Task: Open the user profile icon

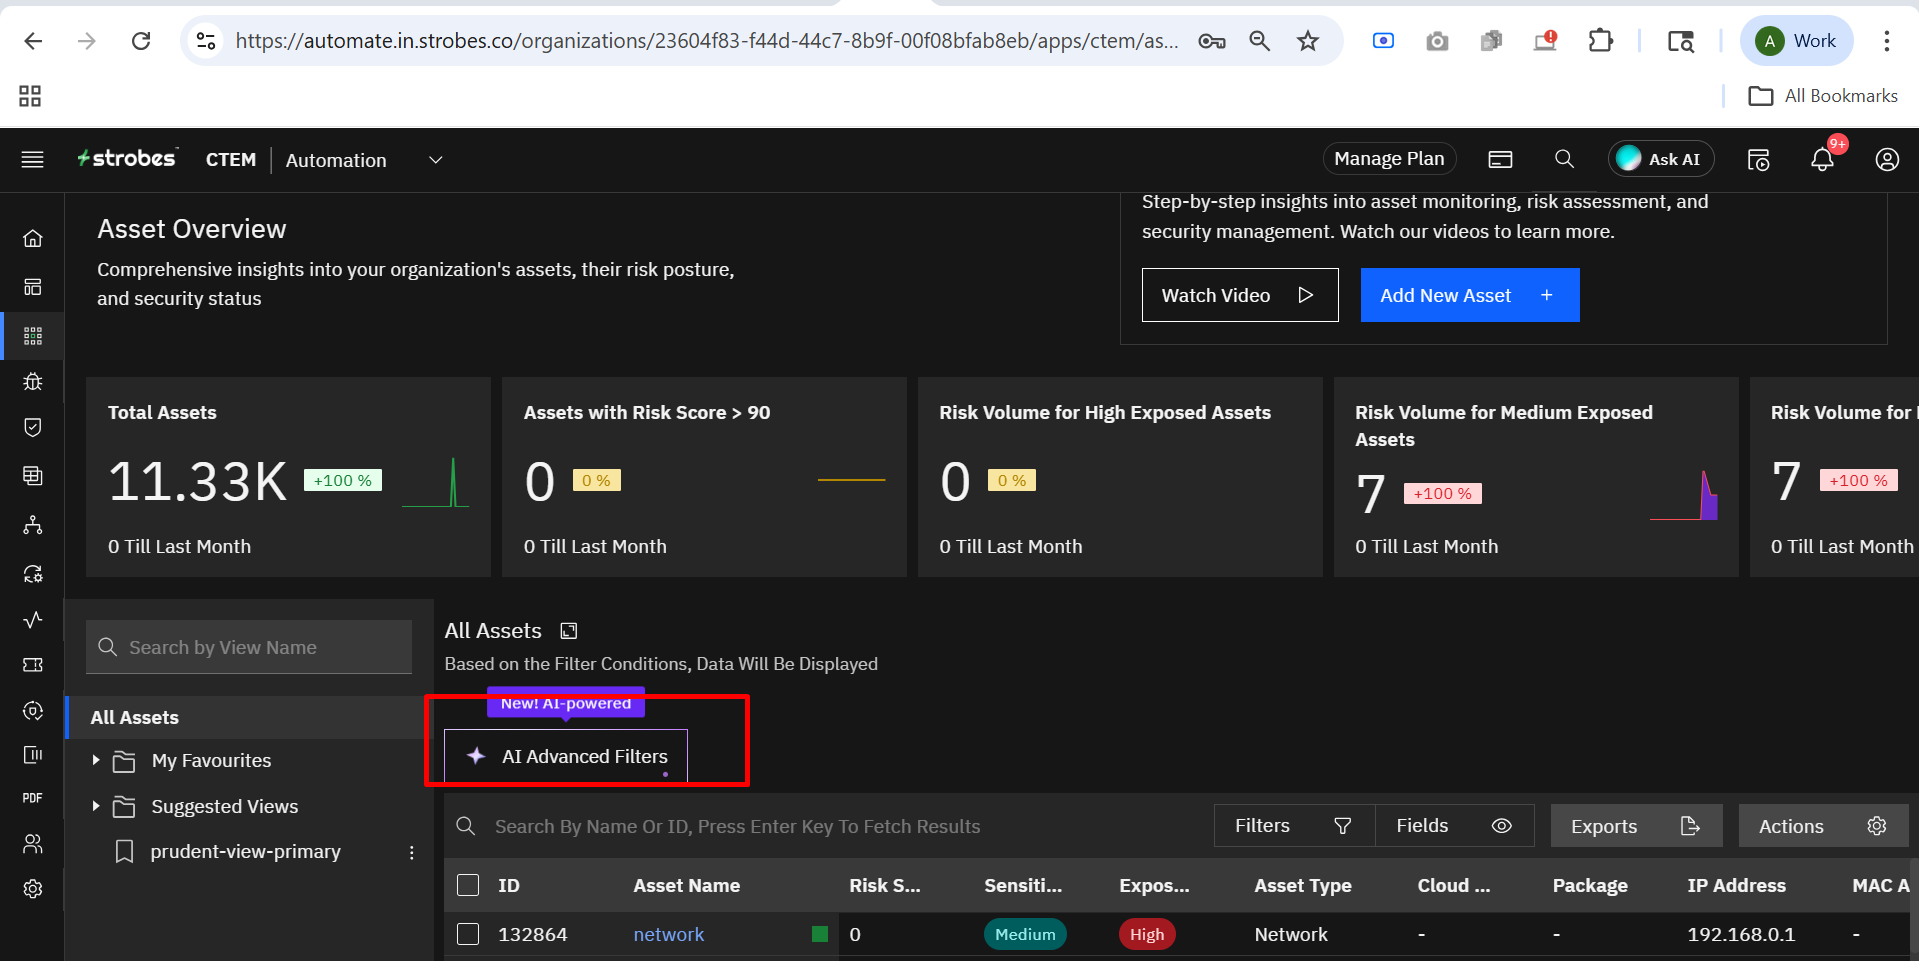Action: point(1886,160)
